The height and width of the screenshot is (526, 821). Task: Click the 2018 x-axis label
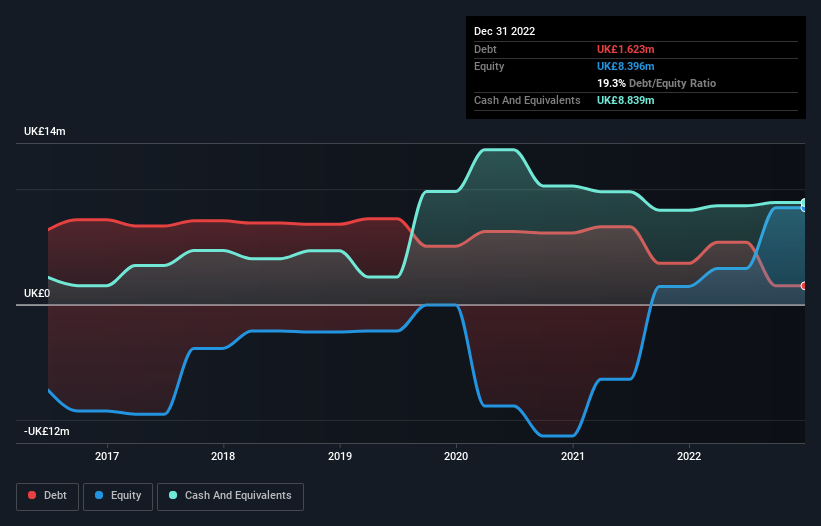223,456
